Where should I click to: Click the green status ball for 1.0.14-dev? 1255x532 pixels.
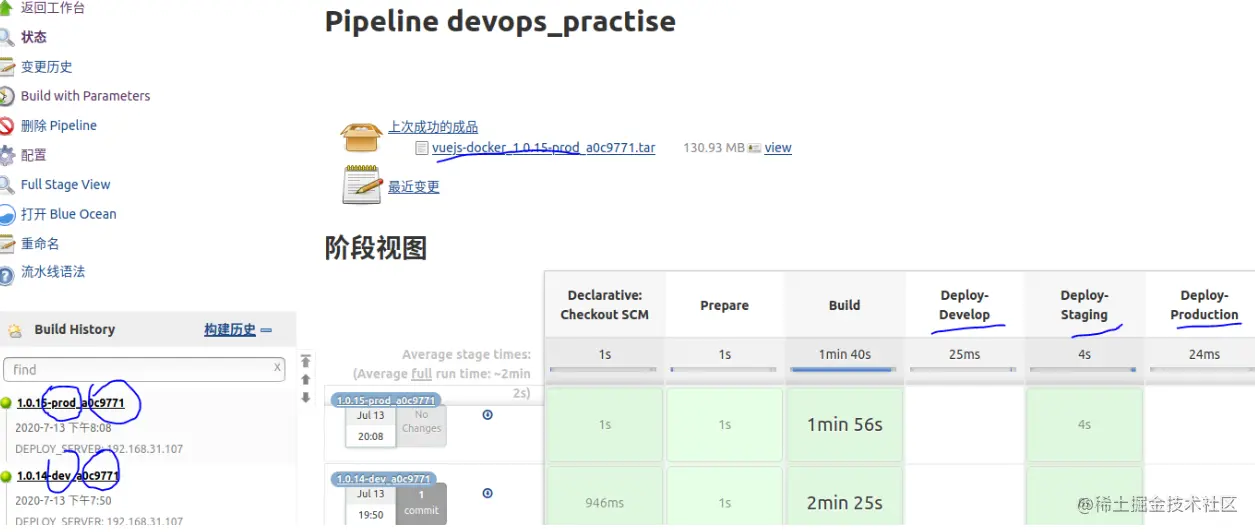[x=6, y=476]
